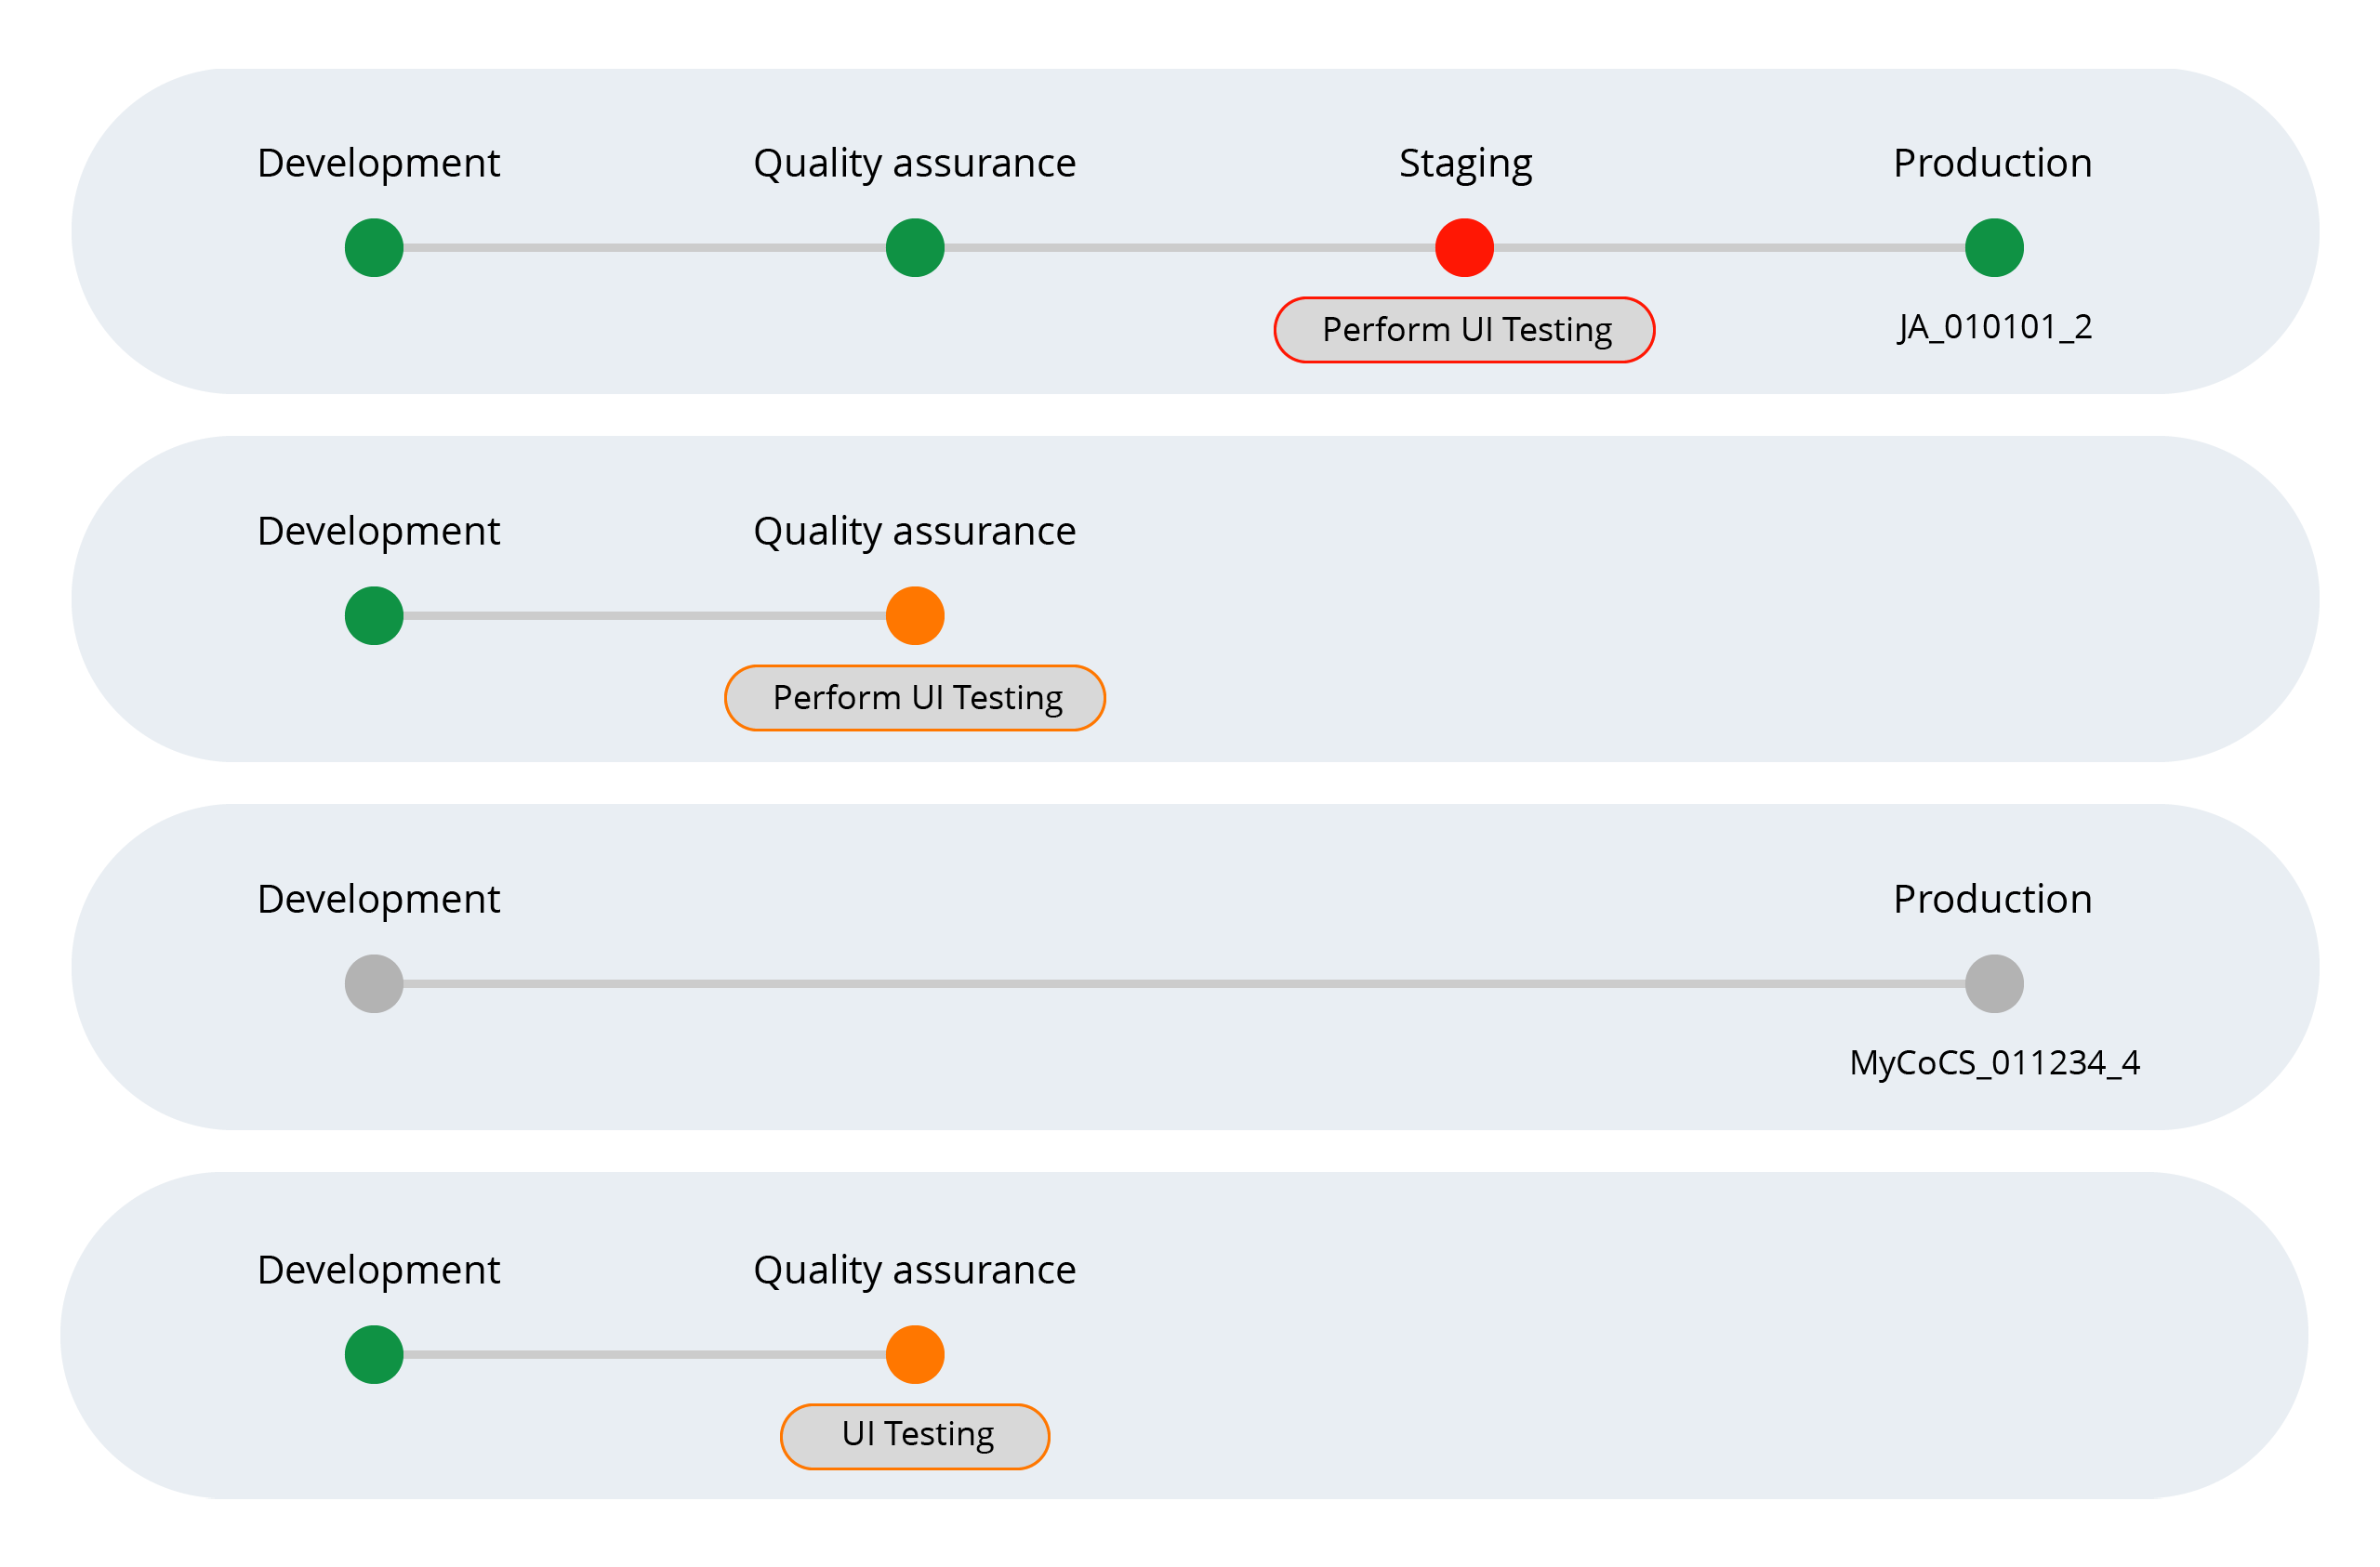Open the red-outlined Perform UI Testing task
This screenshot has width=2380, height=1567.
pos(1464,330)
